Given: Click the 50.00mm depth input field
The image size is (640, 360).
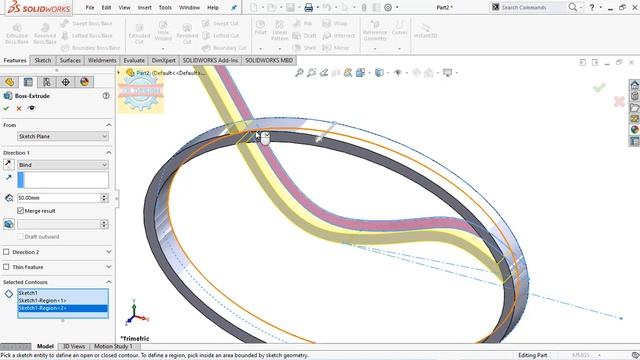Looking at the screenshot, I should tap(58, 198).
